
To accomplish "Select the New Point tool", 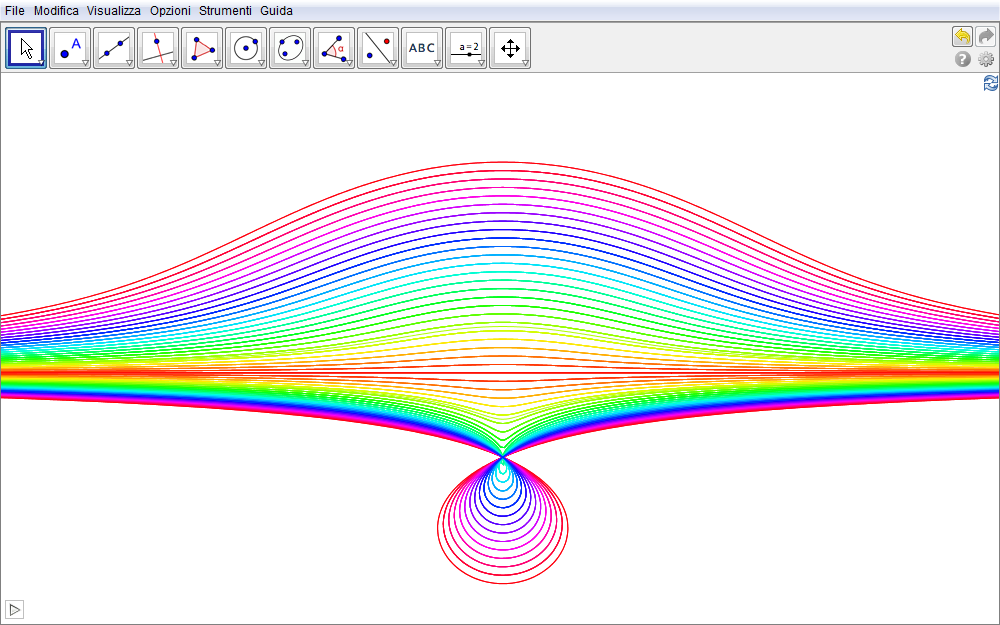I will click(x=70, y=47).
